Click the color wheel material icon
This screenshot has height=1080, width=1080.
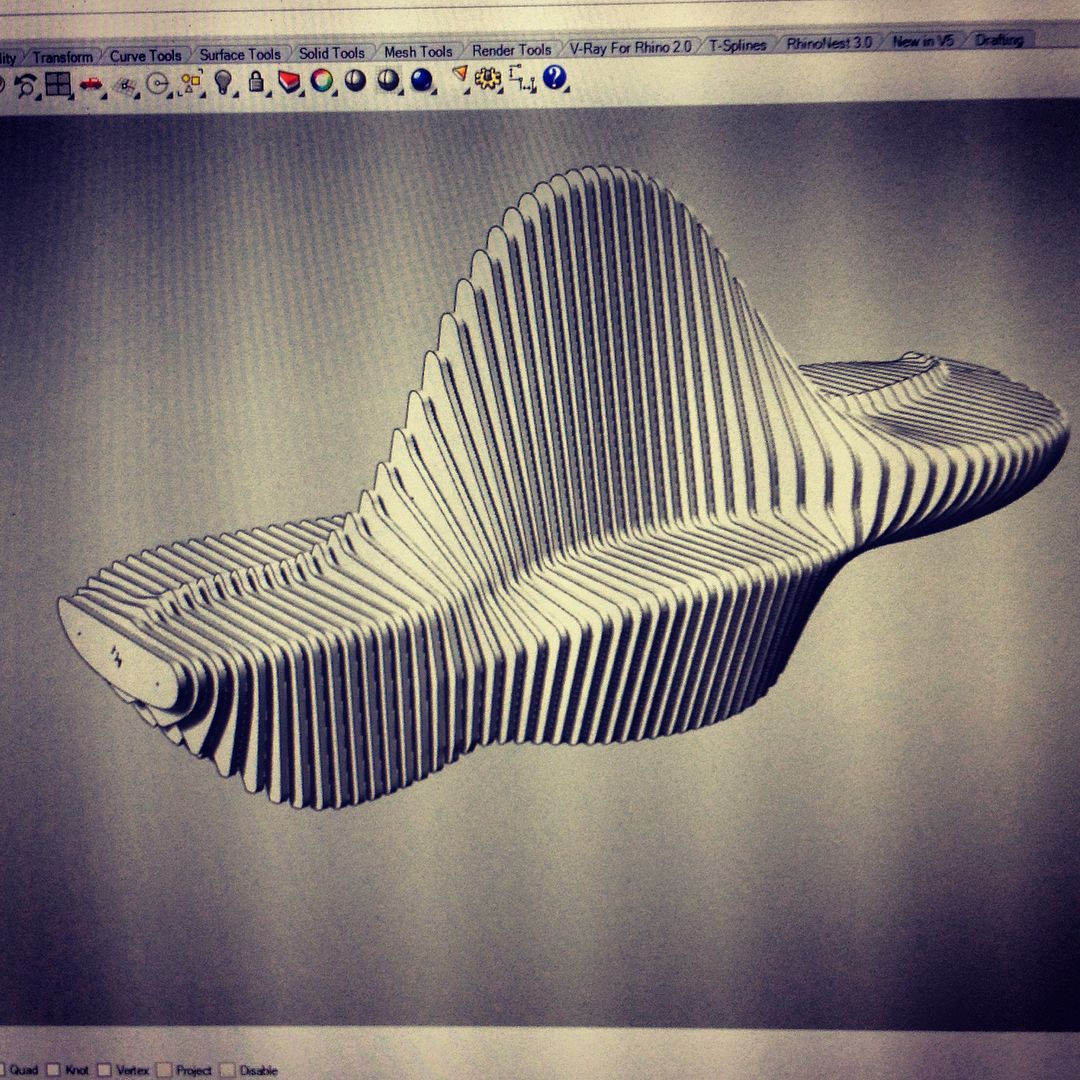point(322,81)
